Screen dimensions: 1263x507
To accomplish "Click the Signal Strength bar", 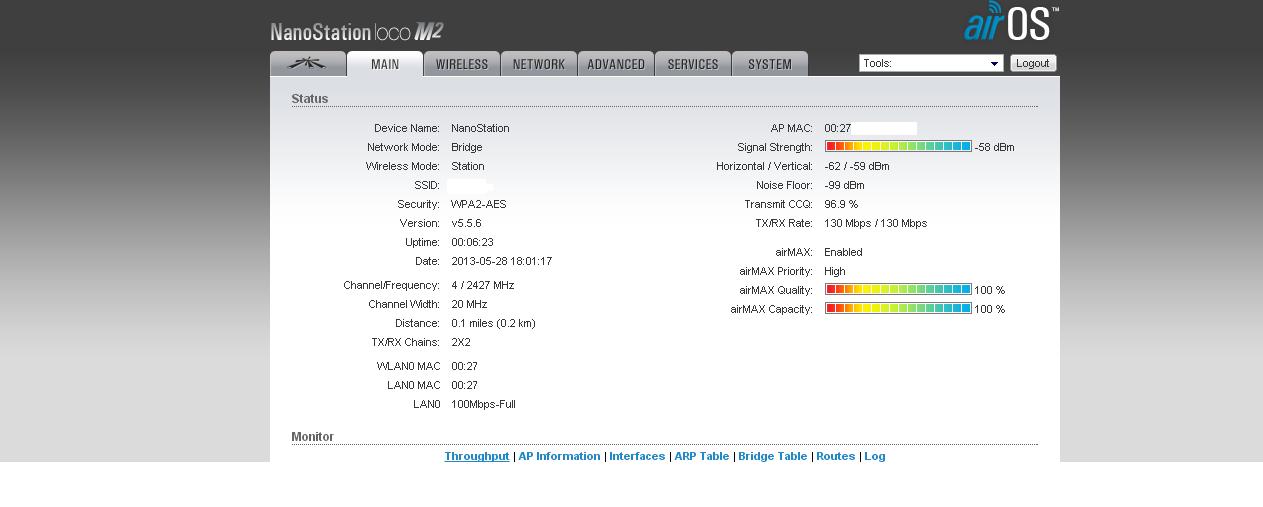I will (898, 147).
